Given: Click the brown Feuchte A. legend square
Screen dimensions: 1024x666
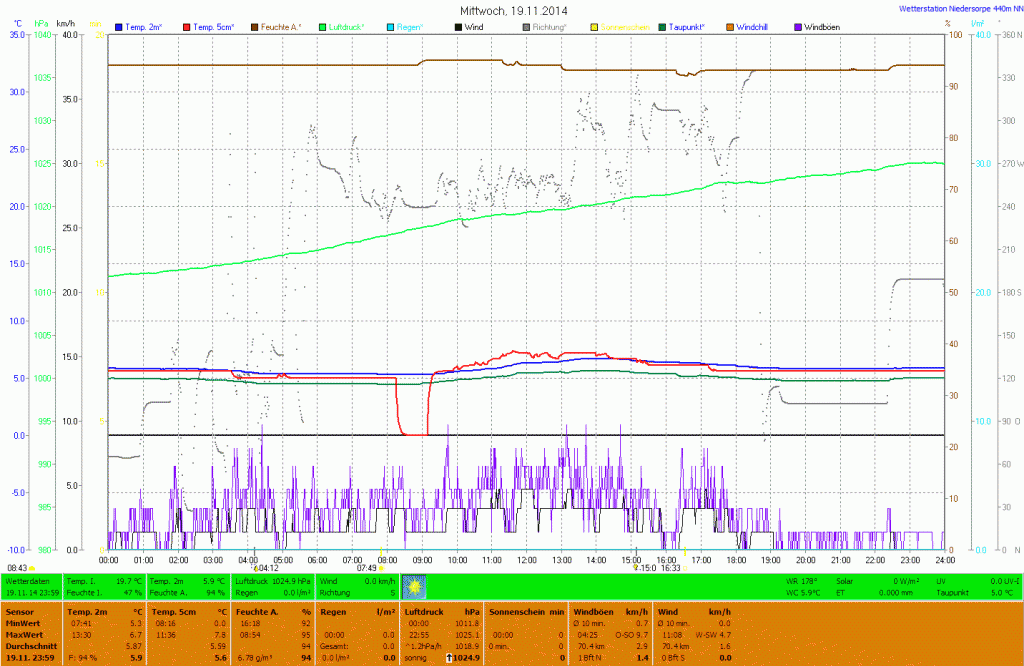Looking at the screenshot, I should [x=254, y=26].
